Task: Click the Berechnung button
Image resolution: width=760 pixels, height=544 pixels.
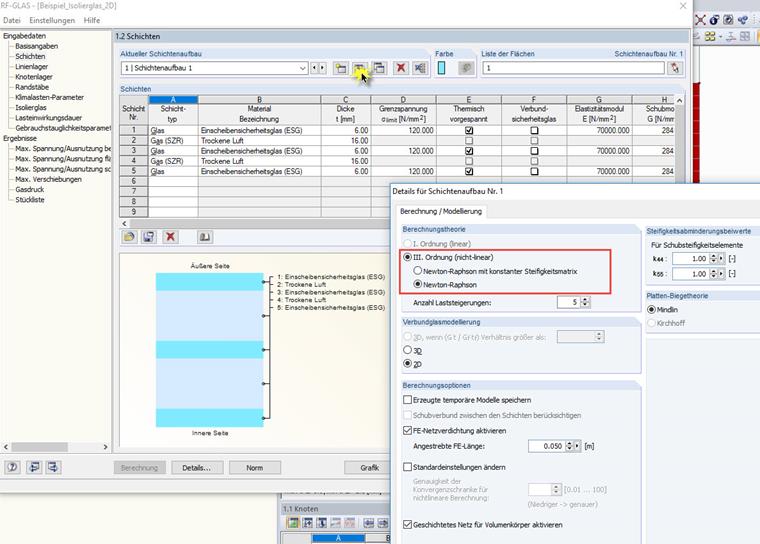Action: (x=140, y=468)
